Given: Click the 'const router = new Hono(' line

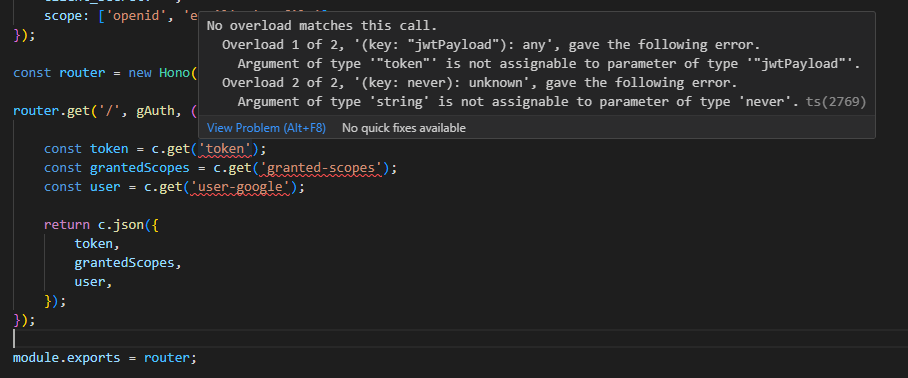Looking at the screenshot, I should click(x=105, y=73).
